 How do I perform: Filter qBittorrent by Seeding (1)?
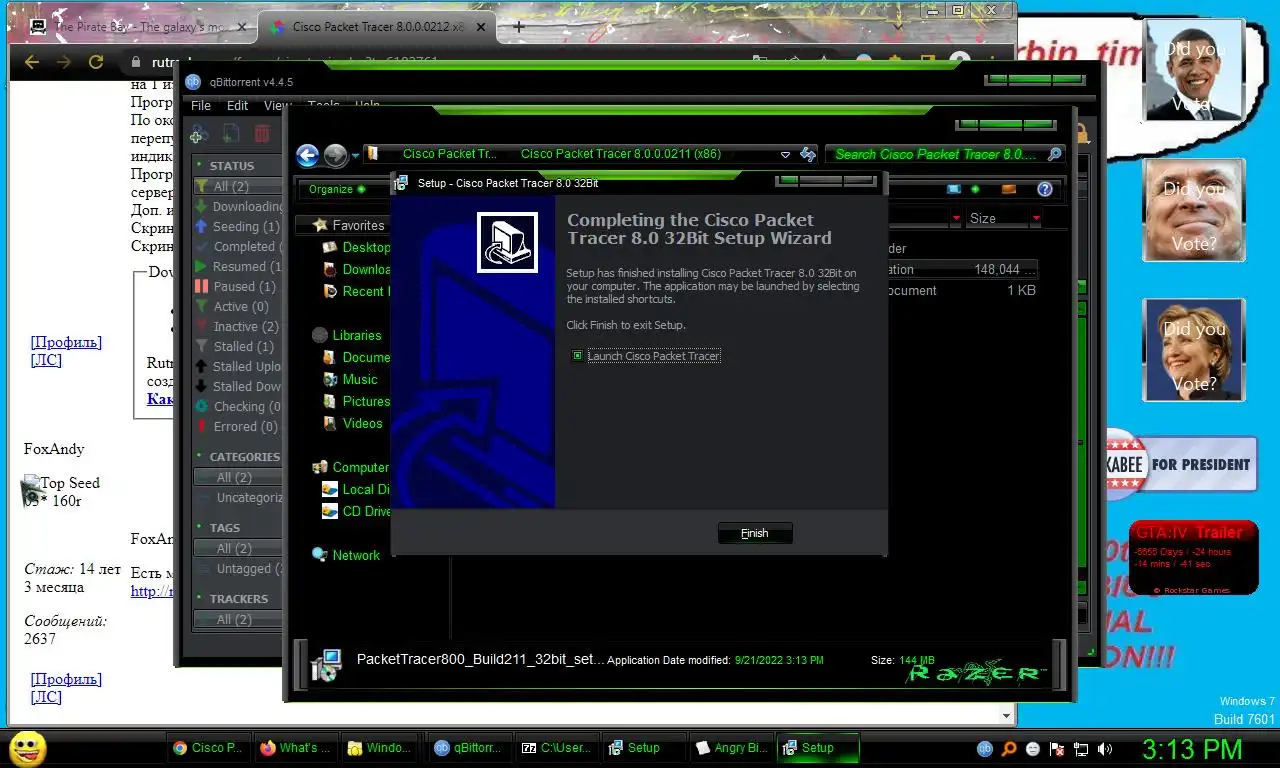point(238,226)
